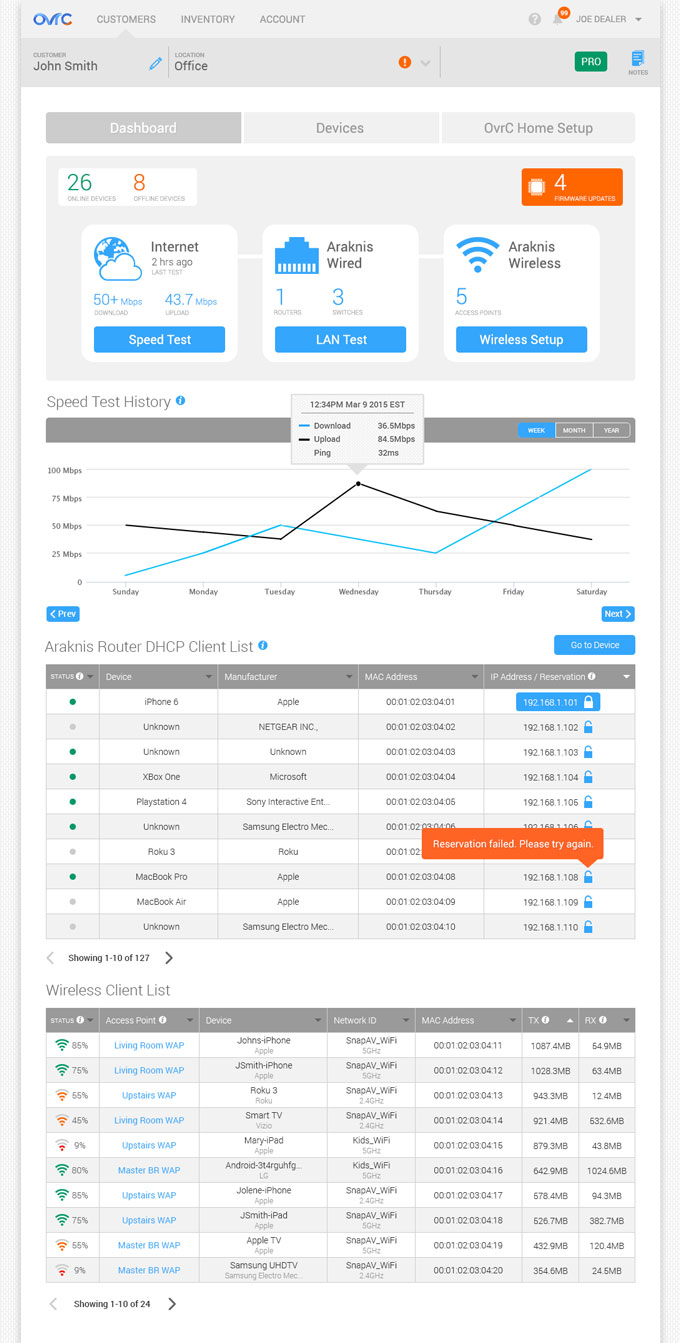Open the Notes icon
680x1343 pixels.
coord(638,62)
